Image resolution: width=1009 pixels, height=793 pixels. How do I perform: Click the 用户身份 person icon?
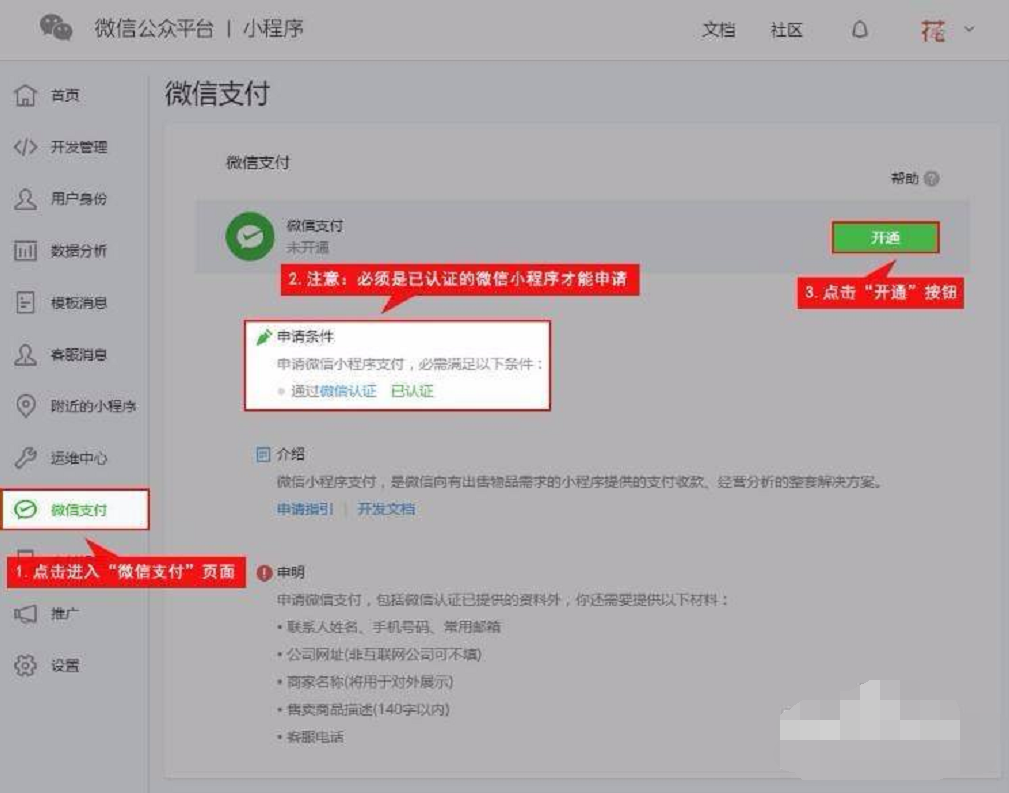click(x=26, y=199)
